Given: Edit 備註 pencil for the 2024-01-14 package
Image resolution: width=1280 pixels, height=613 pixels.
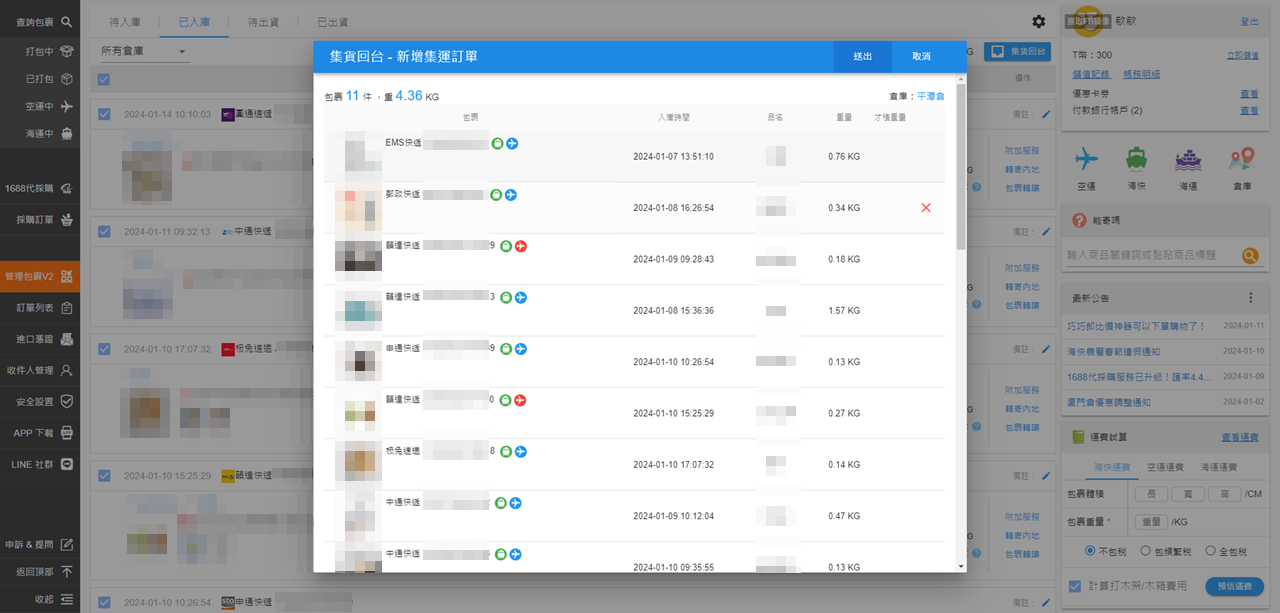Looking at the screenshot, I should tap(1046, 114).
